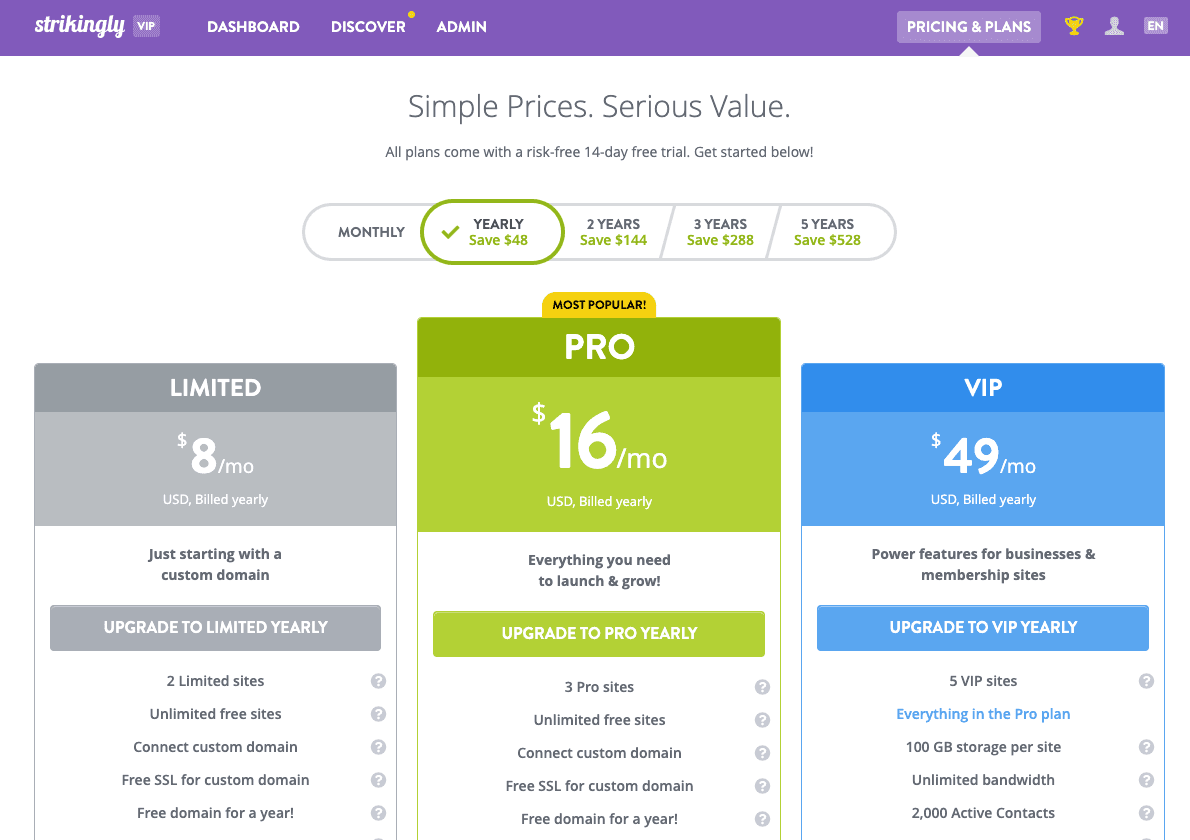
Task: Open the Admin menu item
Action: coord(461,27)
